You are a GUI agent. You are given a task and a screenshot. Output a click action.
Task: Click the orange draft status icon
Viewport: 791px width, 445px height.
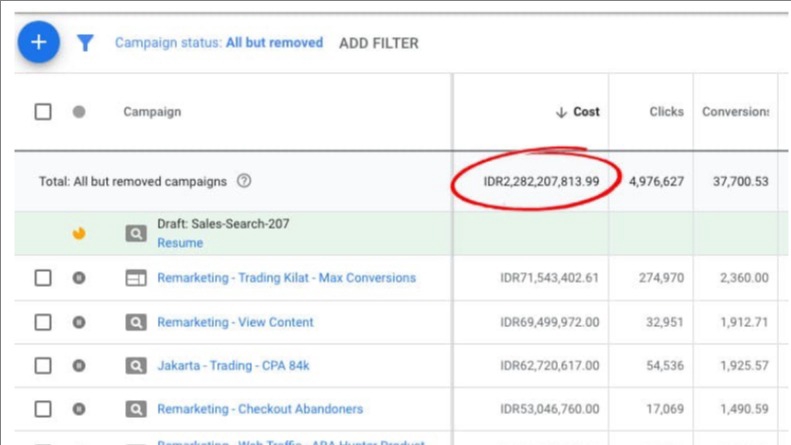click(79, 233)
